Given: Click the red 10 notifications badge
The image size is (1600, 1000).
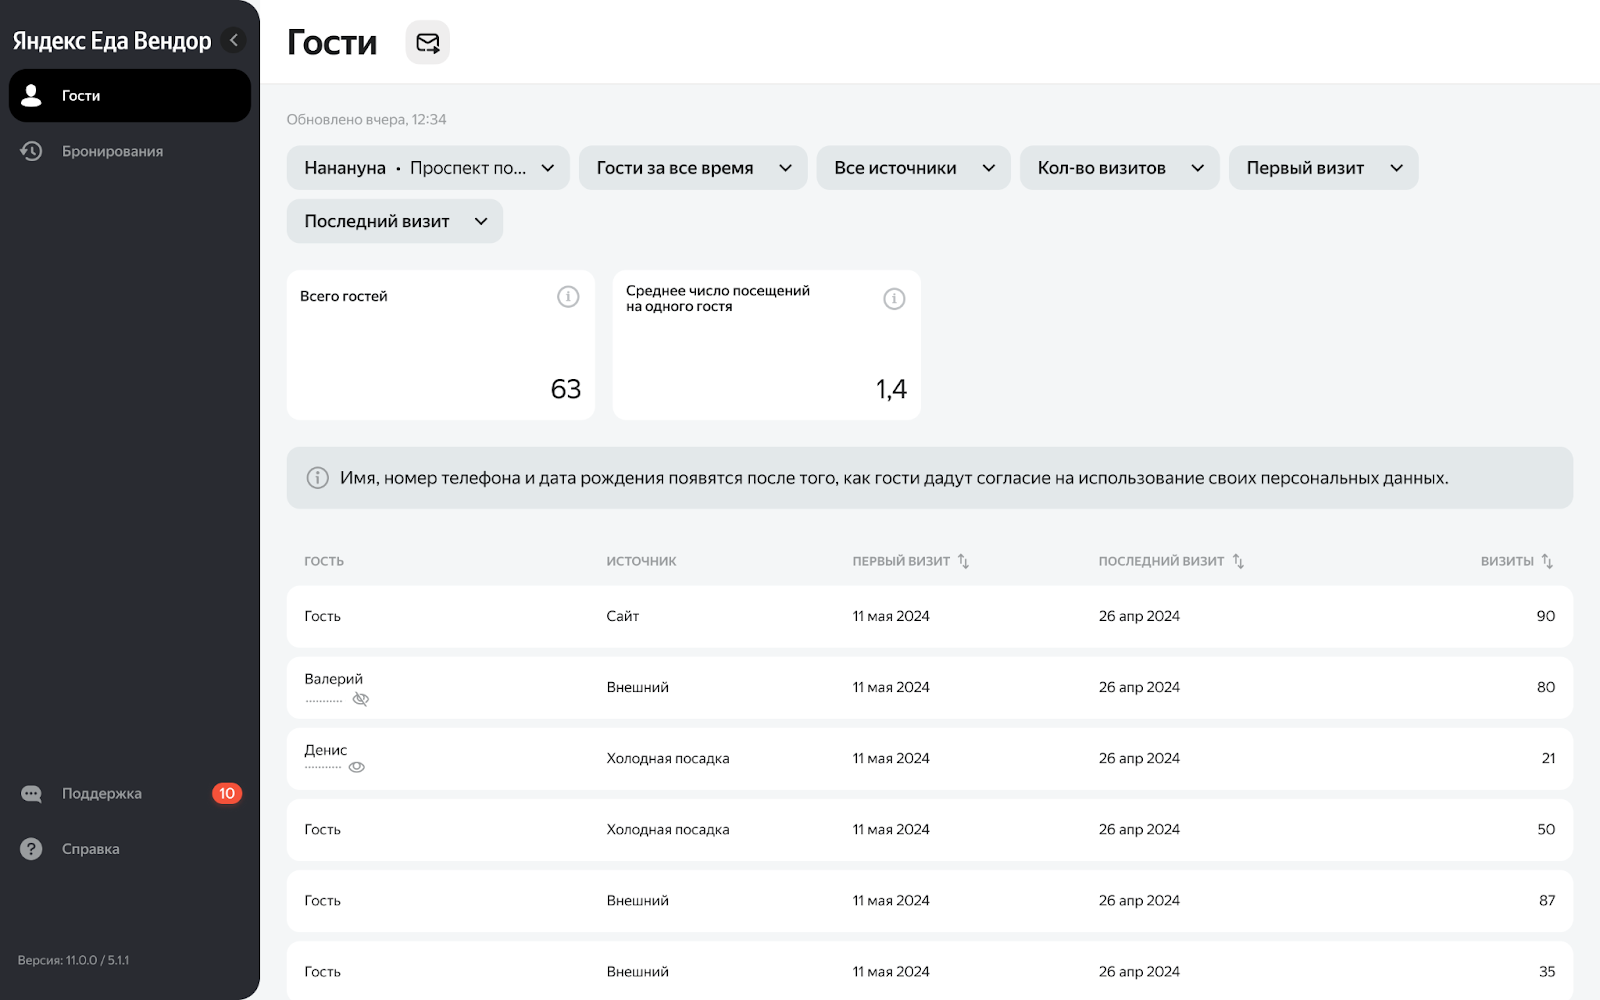Looking at the screenshot, I should (227, 794).
